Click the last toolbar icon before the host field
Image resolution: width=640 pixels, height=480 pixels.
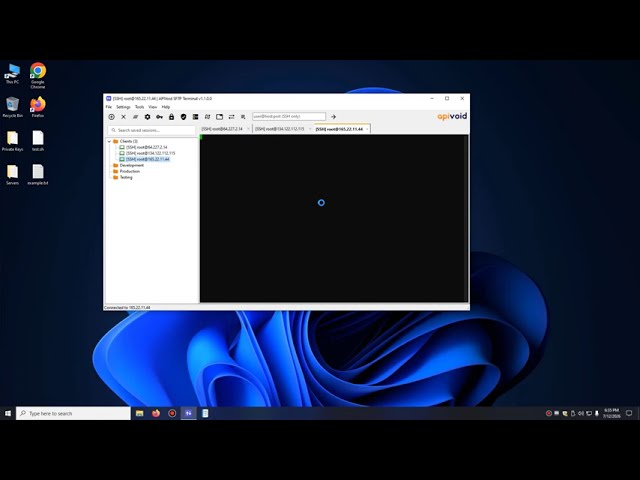243,117
